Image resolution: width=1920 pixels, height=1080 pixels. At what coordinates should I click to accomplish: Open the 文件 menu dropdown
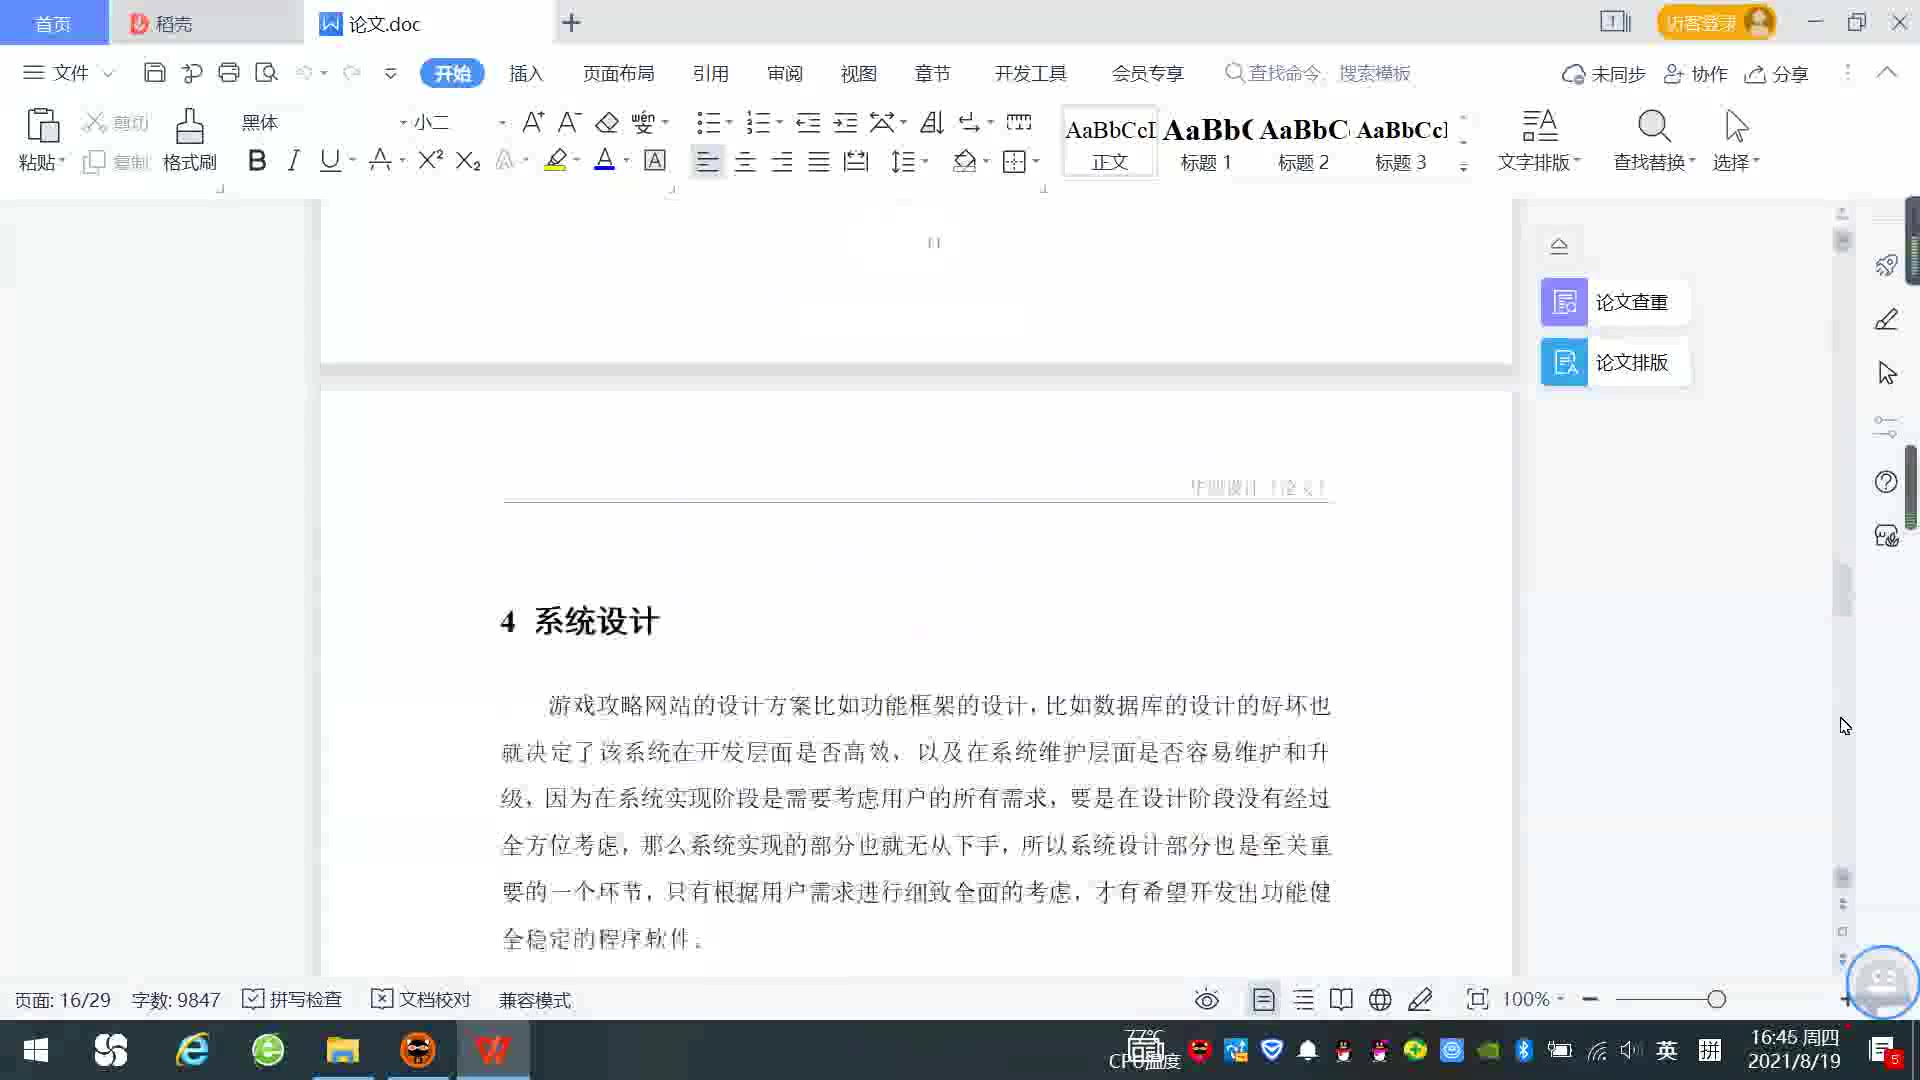click(69, 73)
